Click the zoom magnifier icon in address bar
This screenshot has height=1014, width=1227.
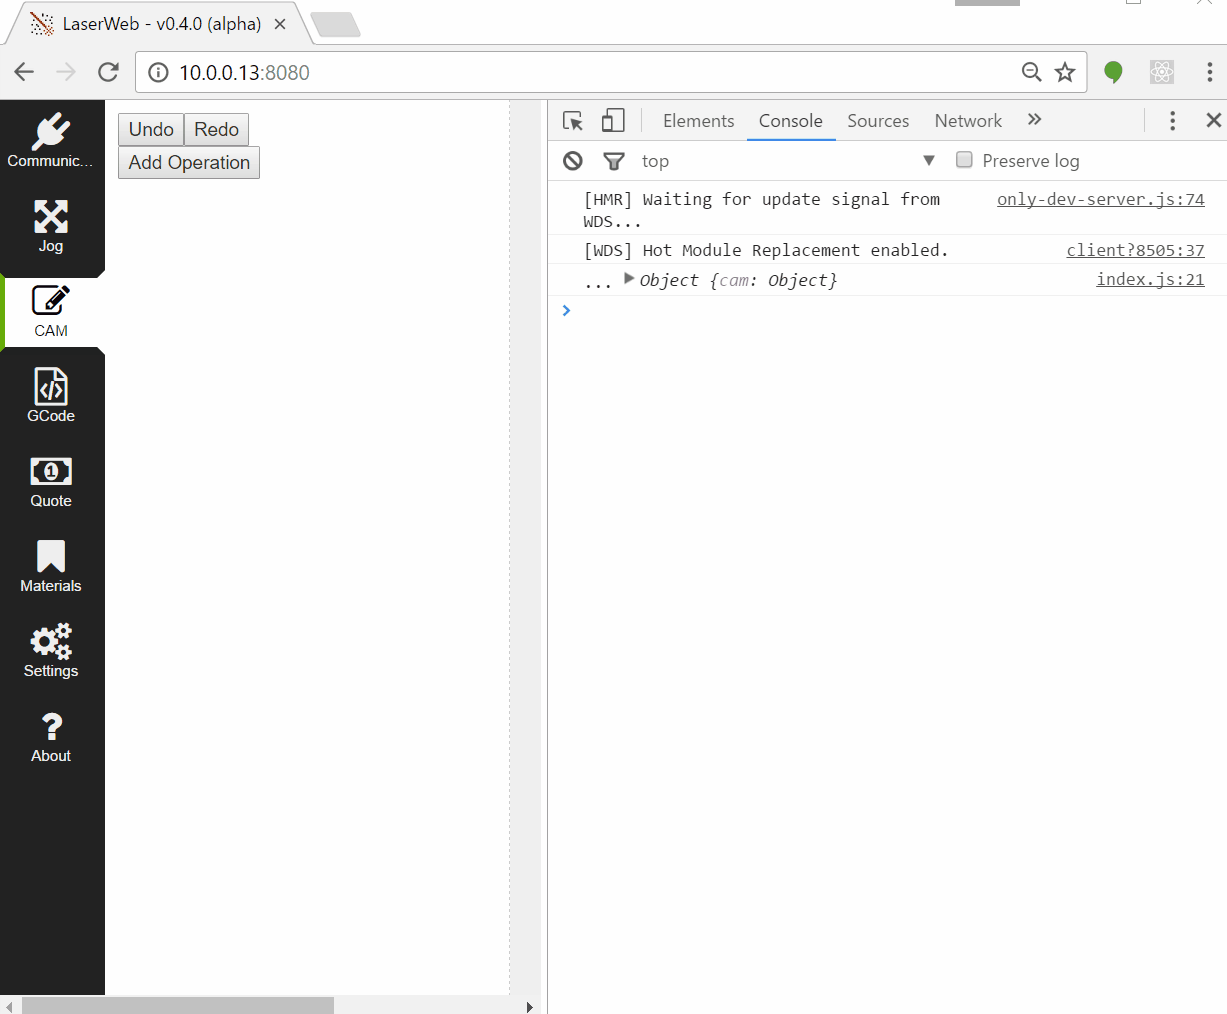coord(1032,72)
